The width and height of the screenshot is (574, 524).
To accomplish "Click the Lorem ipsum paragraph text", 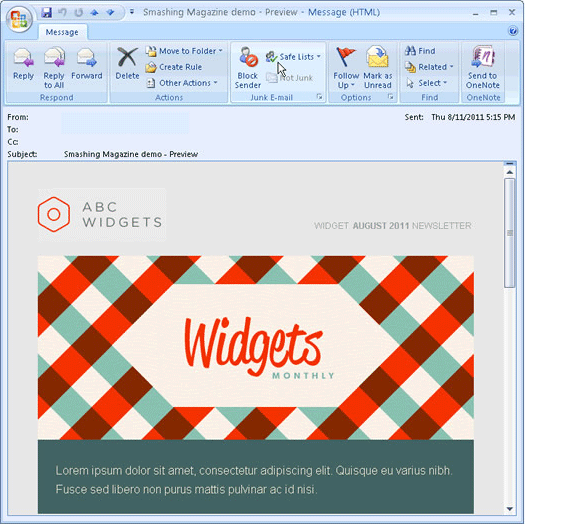I will [254, 480].
